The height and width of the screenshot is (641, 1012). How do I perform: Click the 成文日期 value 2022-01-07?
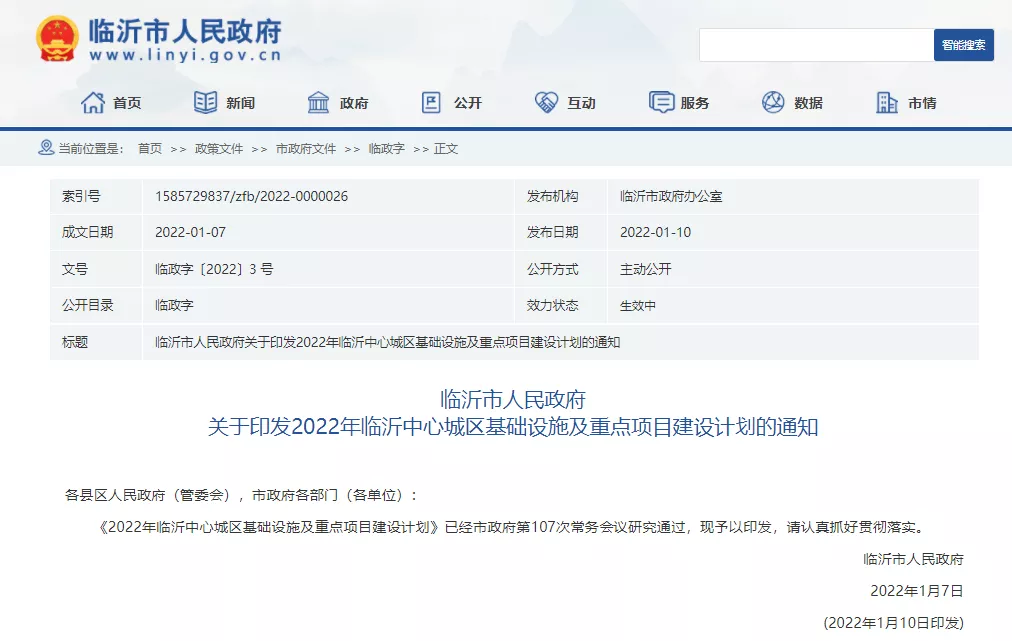[190, 232]
